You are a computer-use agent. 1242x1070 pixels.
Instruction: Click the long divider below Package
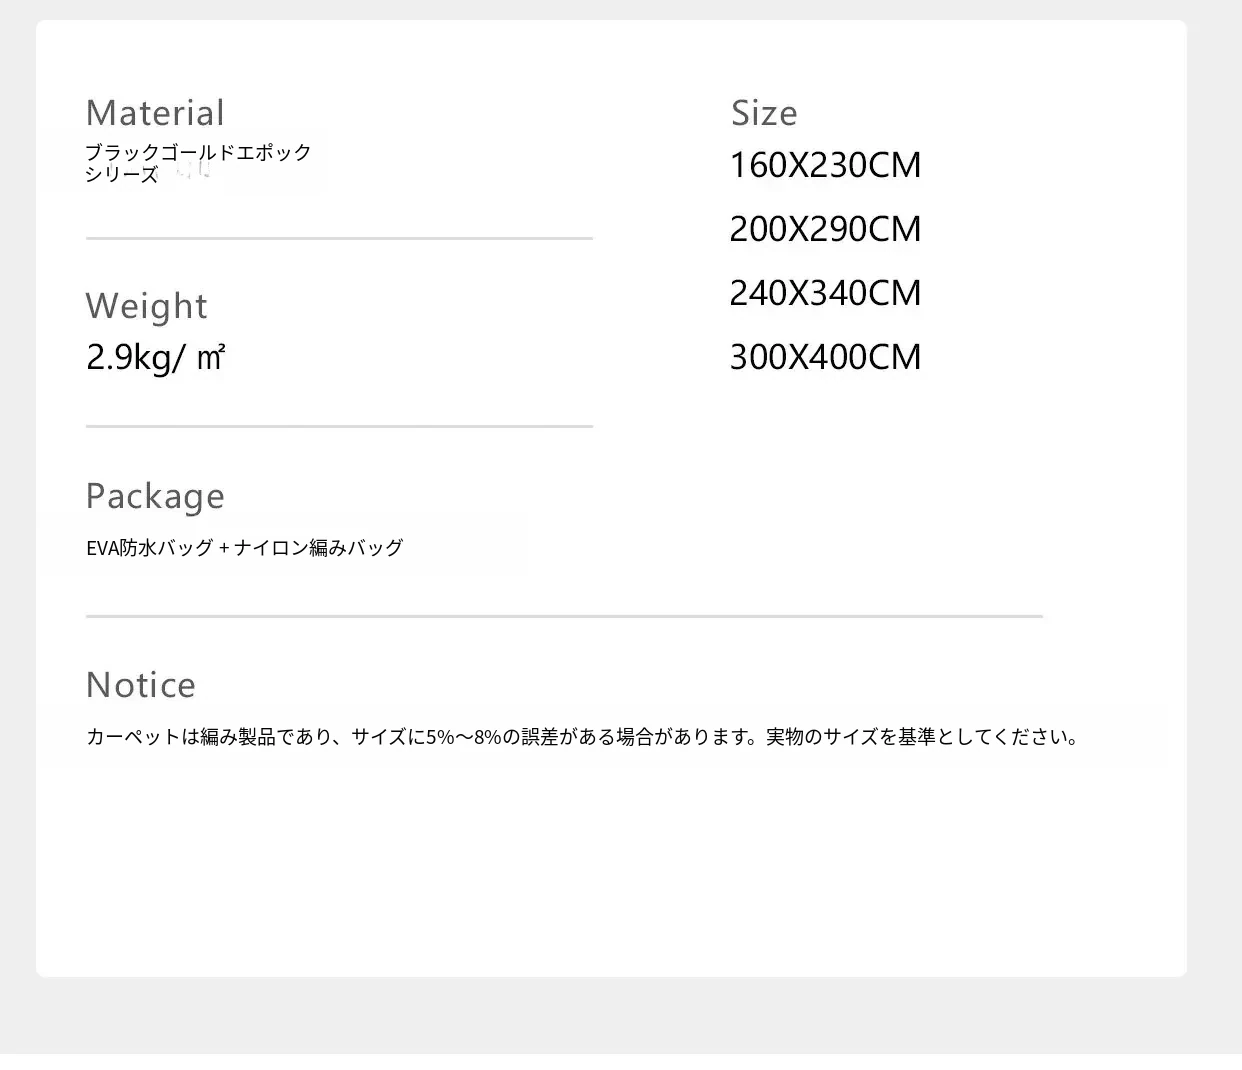click(x=564, y=616)
